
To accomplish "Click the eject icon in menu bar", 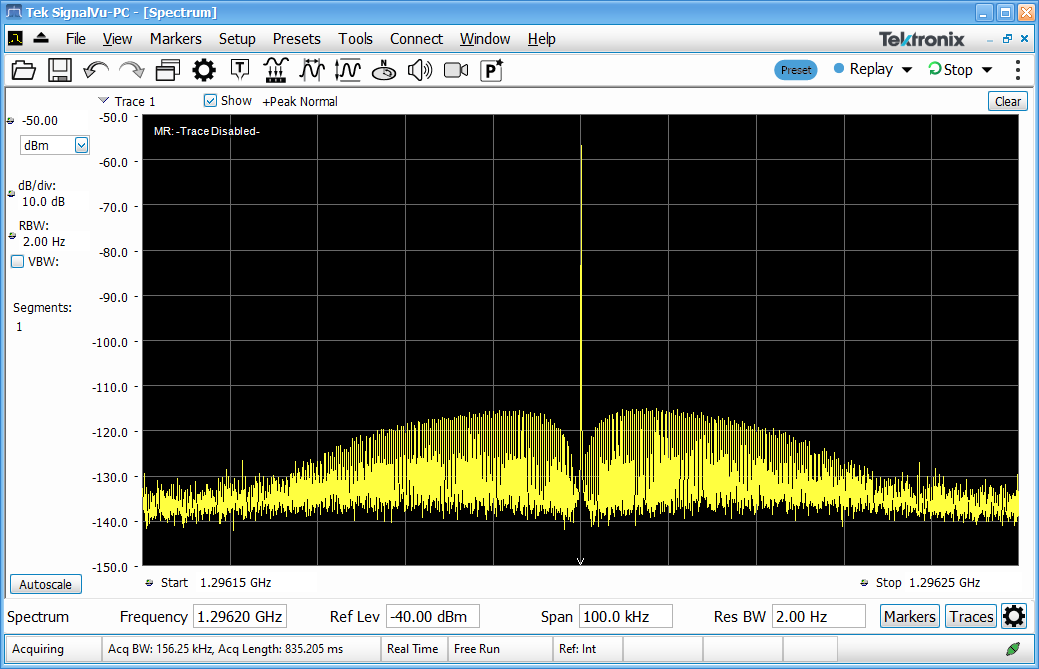I will coord(41,38).
